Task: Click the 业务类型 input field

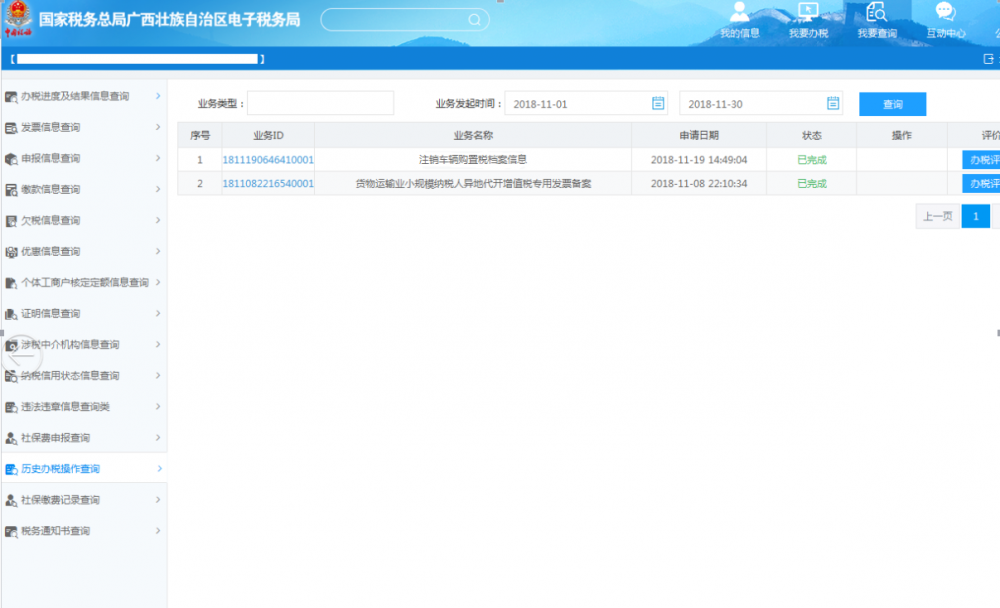Action: [x=320, y=103]
